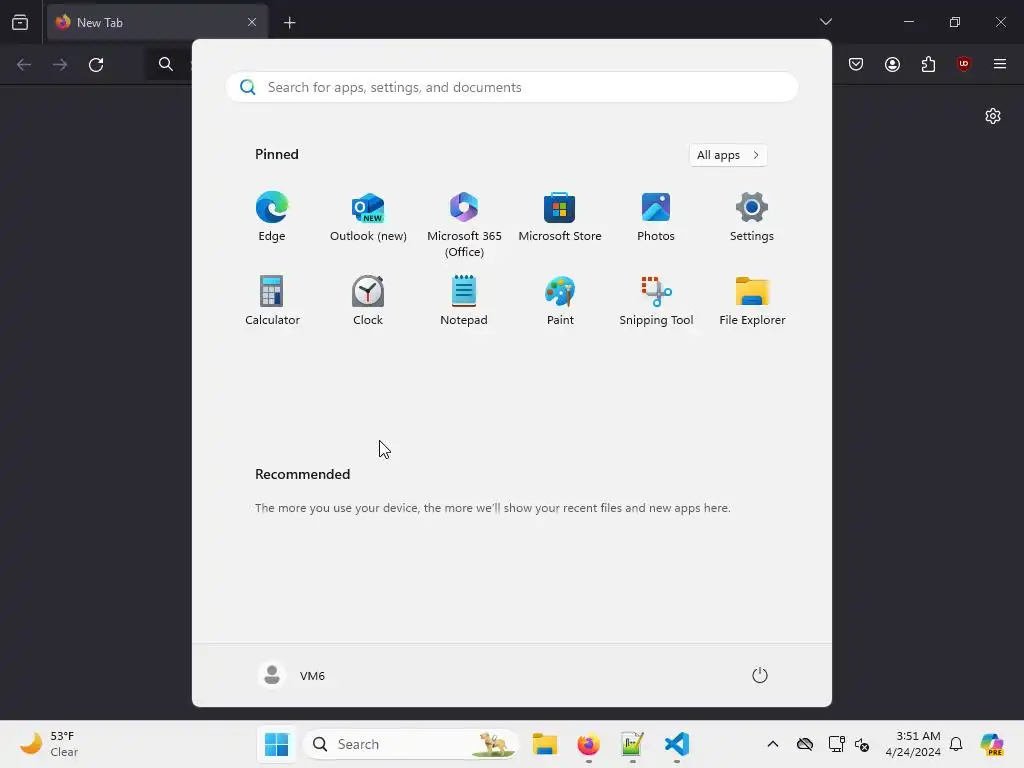The image size is (1024, 768).
Task: Switch to Firefox on the taskbar
Action: [588, 744]
